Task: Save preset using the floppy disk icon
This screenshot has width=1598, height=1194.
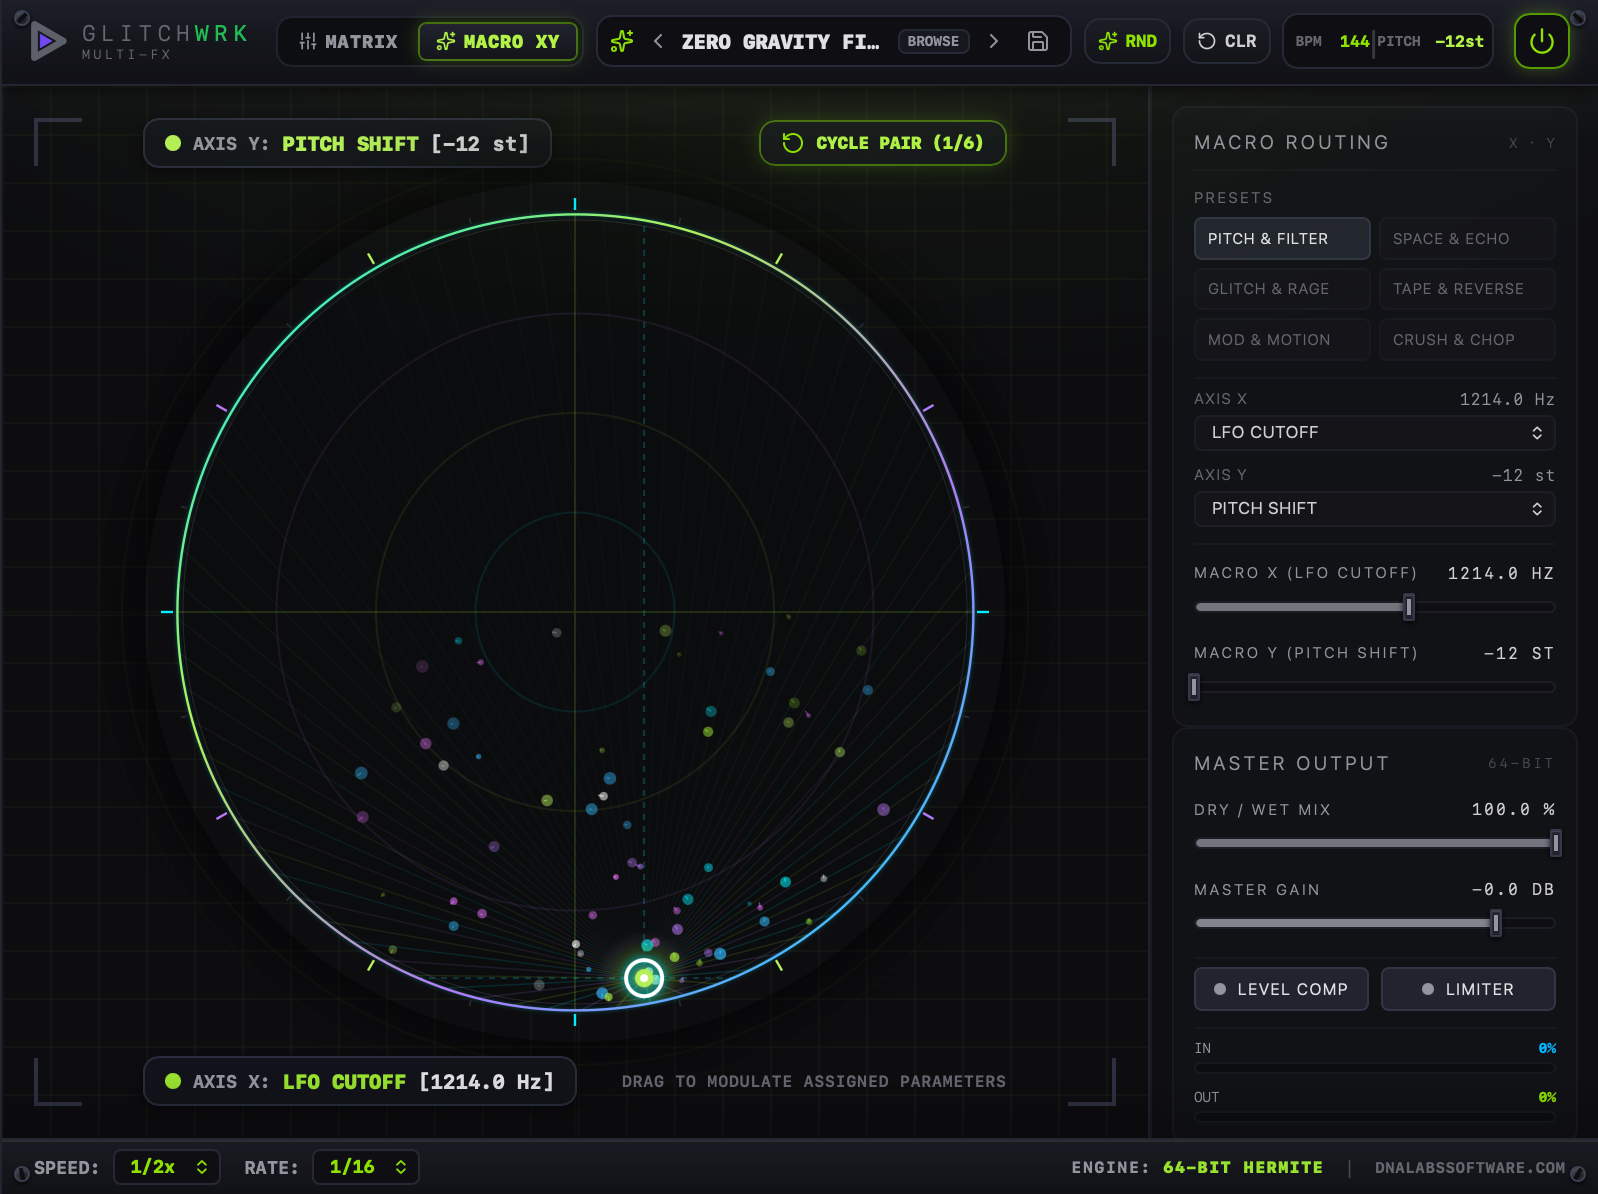Action: (x=1038, y=41)
